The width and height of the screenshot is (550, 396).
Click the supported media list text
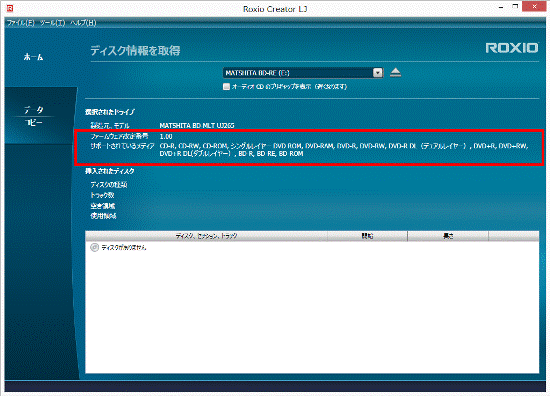(344, 149)
